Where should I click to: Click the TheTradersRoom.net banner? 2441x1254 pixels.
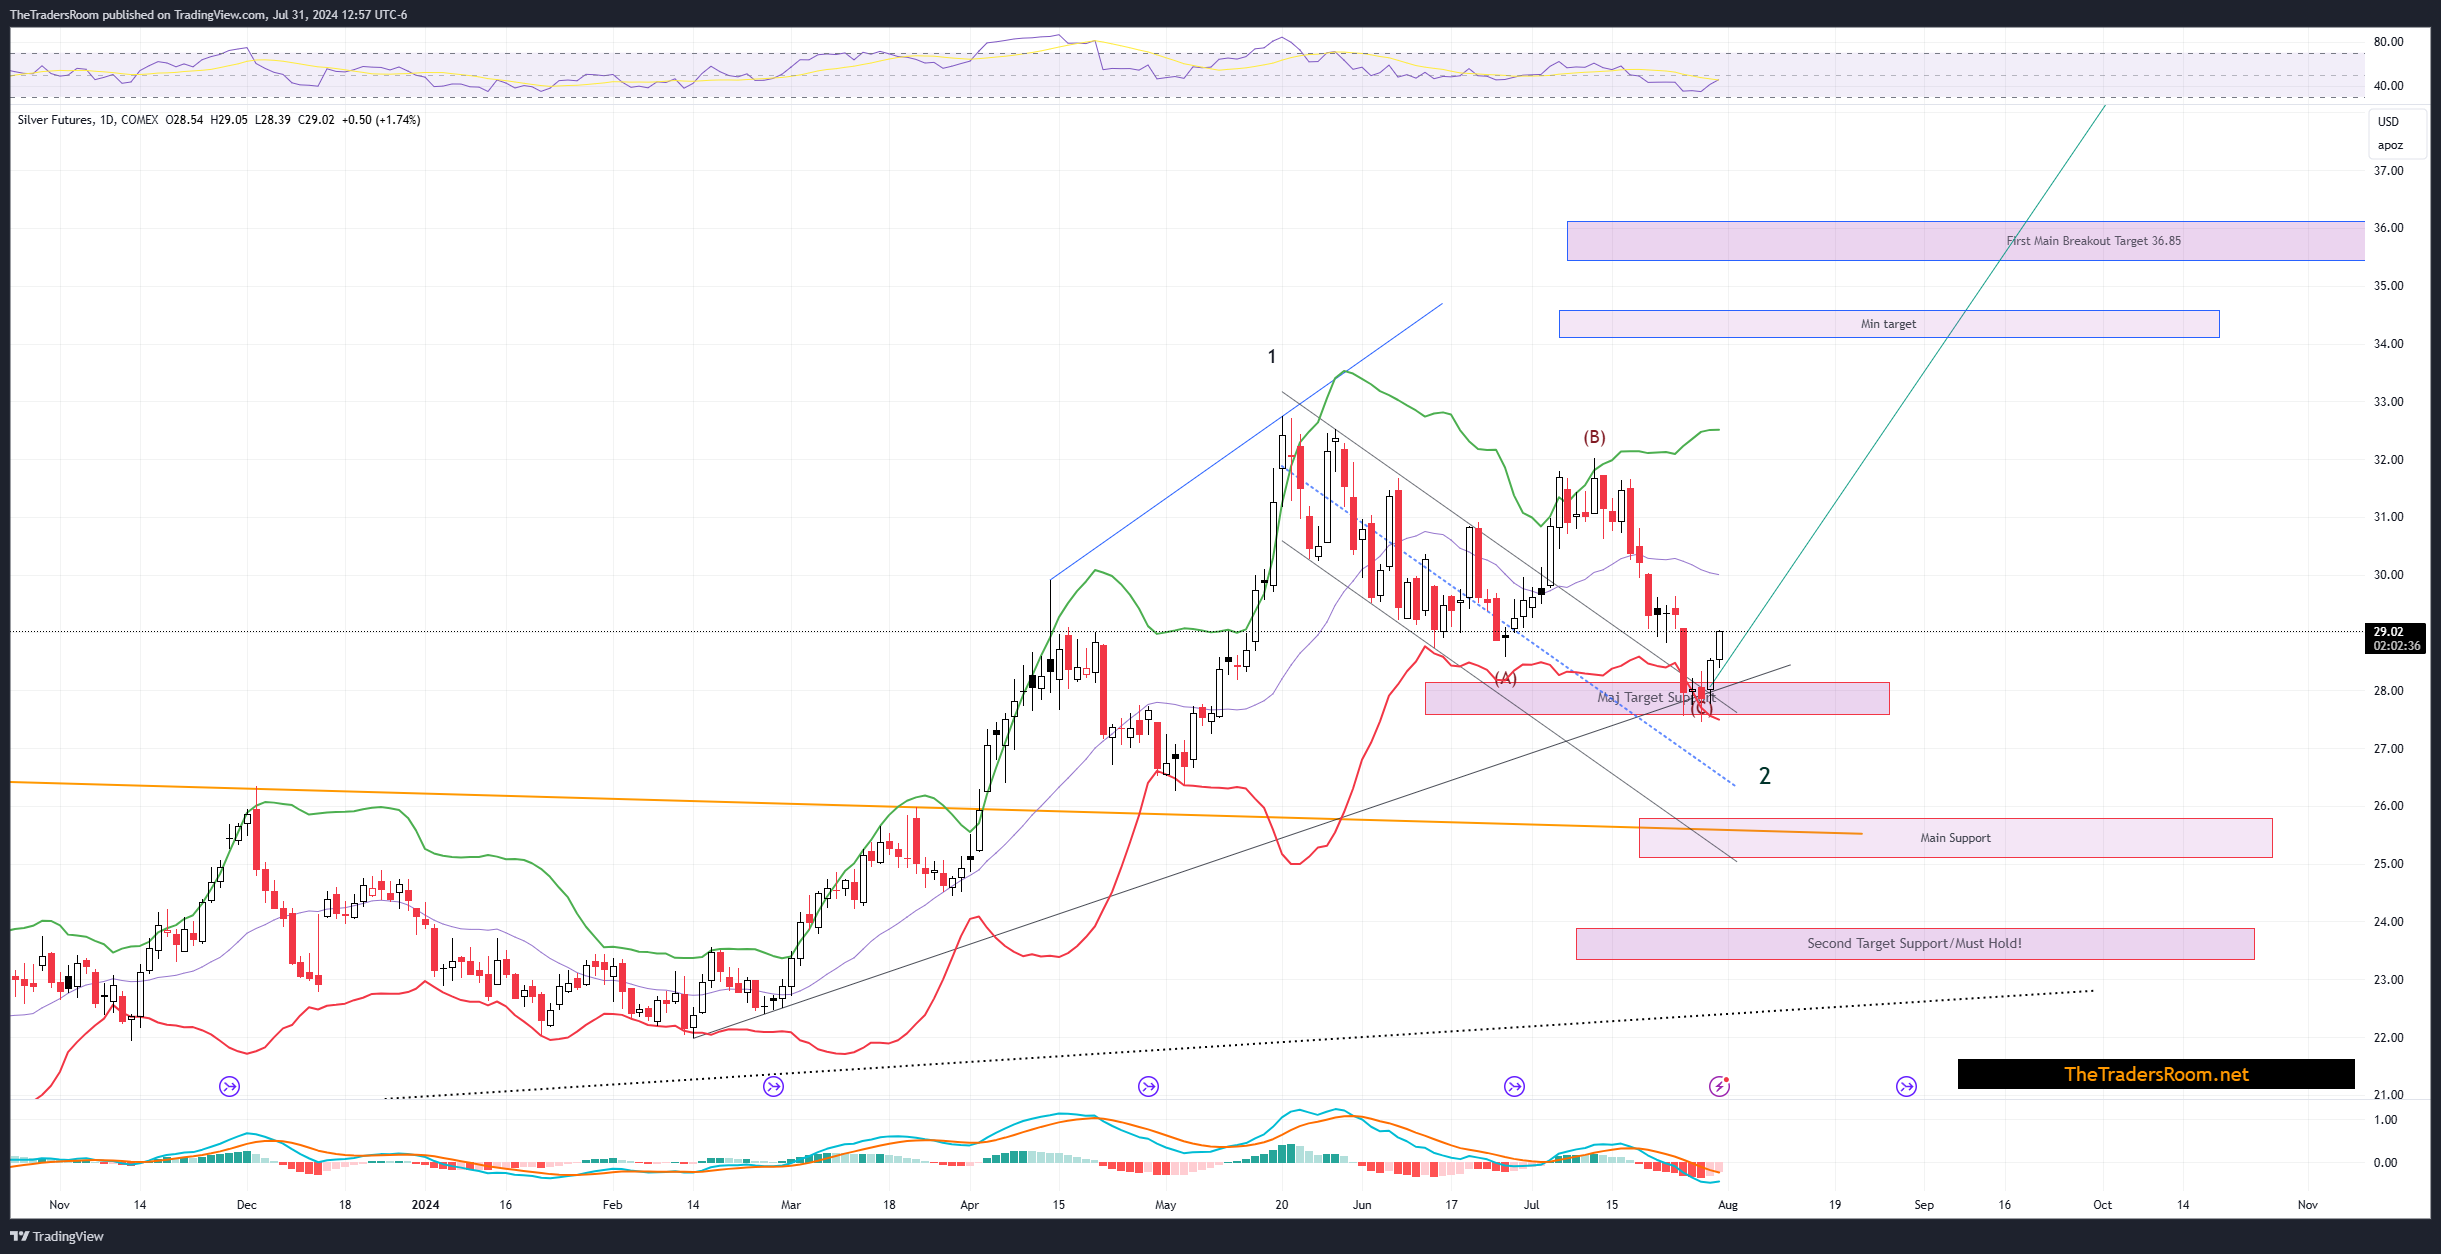point(2155,1074)
